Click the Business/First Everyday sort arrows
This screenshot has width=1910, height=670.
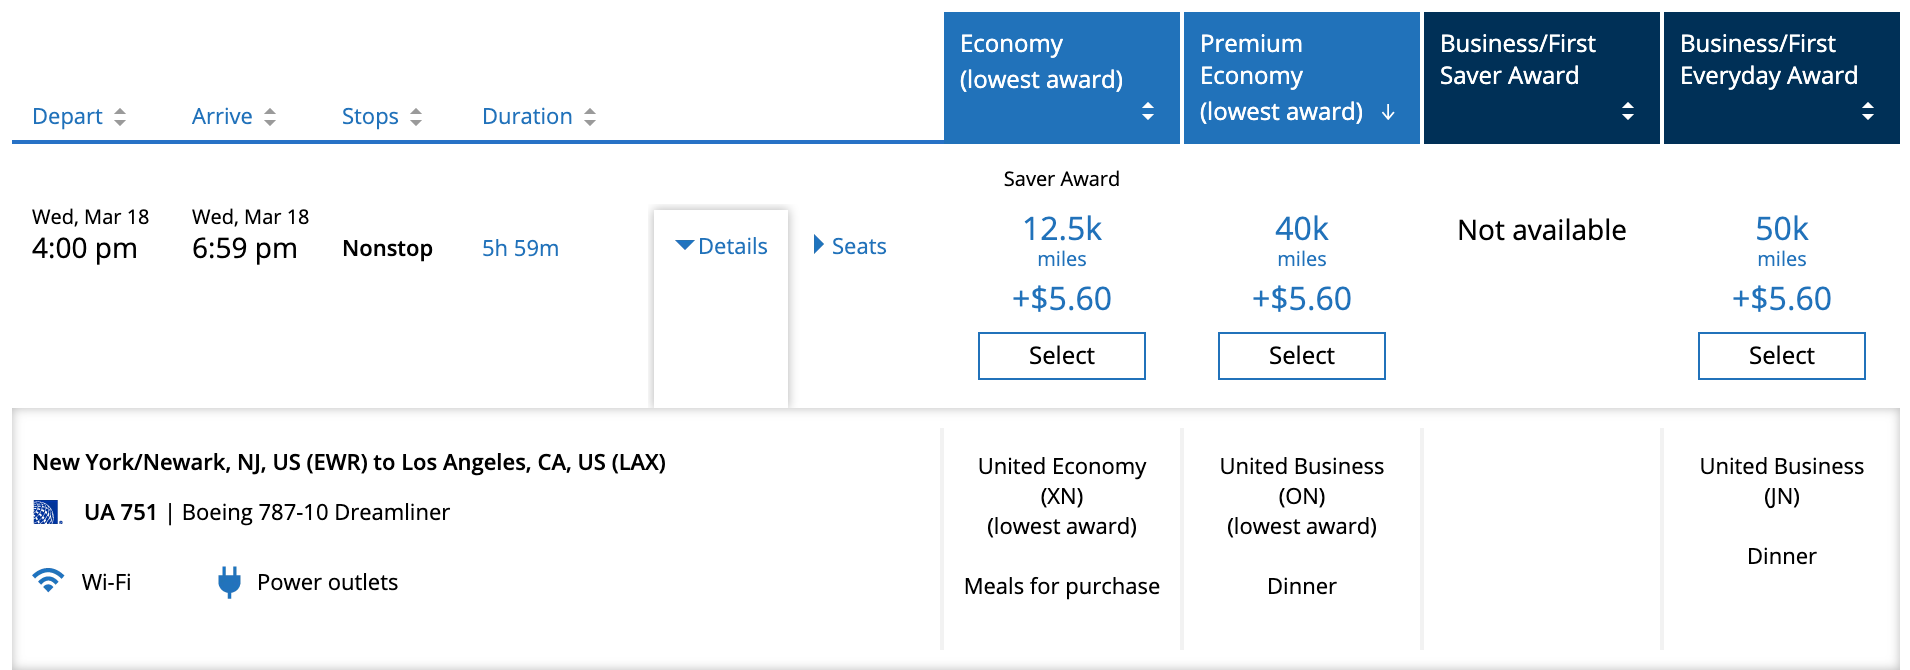1868,111
